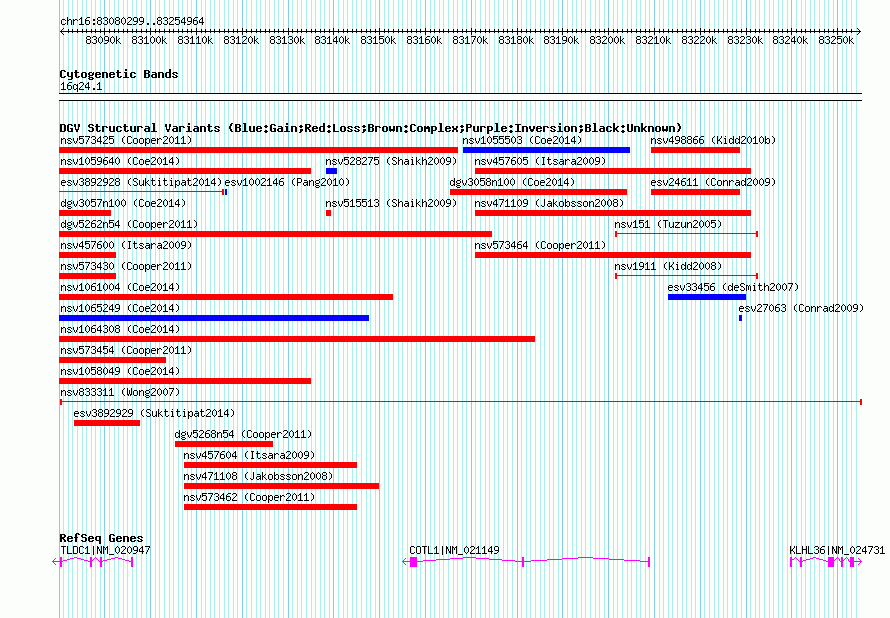This screenshot has width=890, height=618.
Task: Select nsv457604 (Itsara2009) label
Action: [249, 455]
